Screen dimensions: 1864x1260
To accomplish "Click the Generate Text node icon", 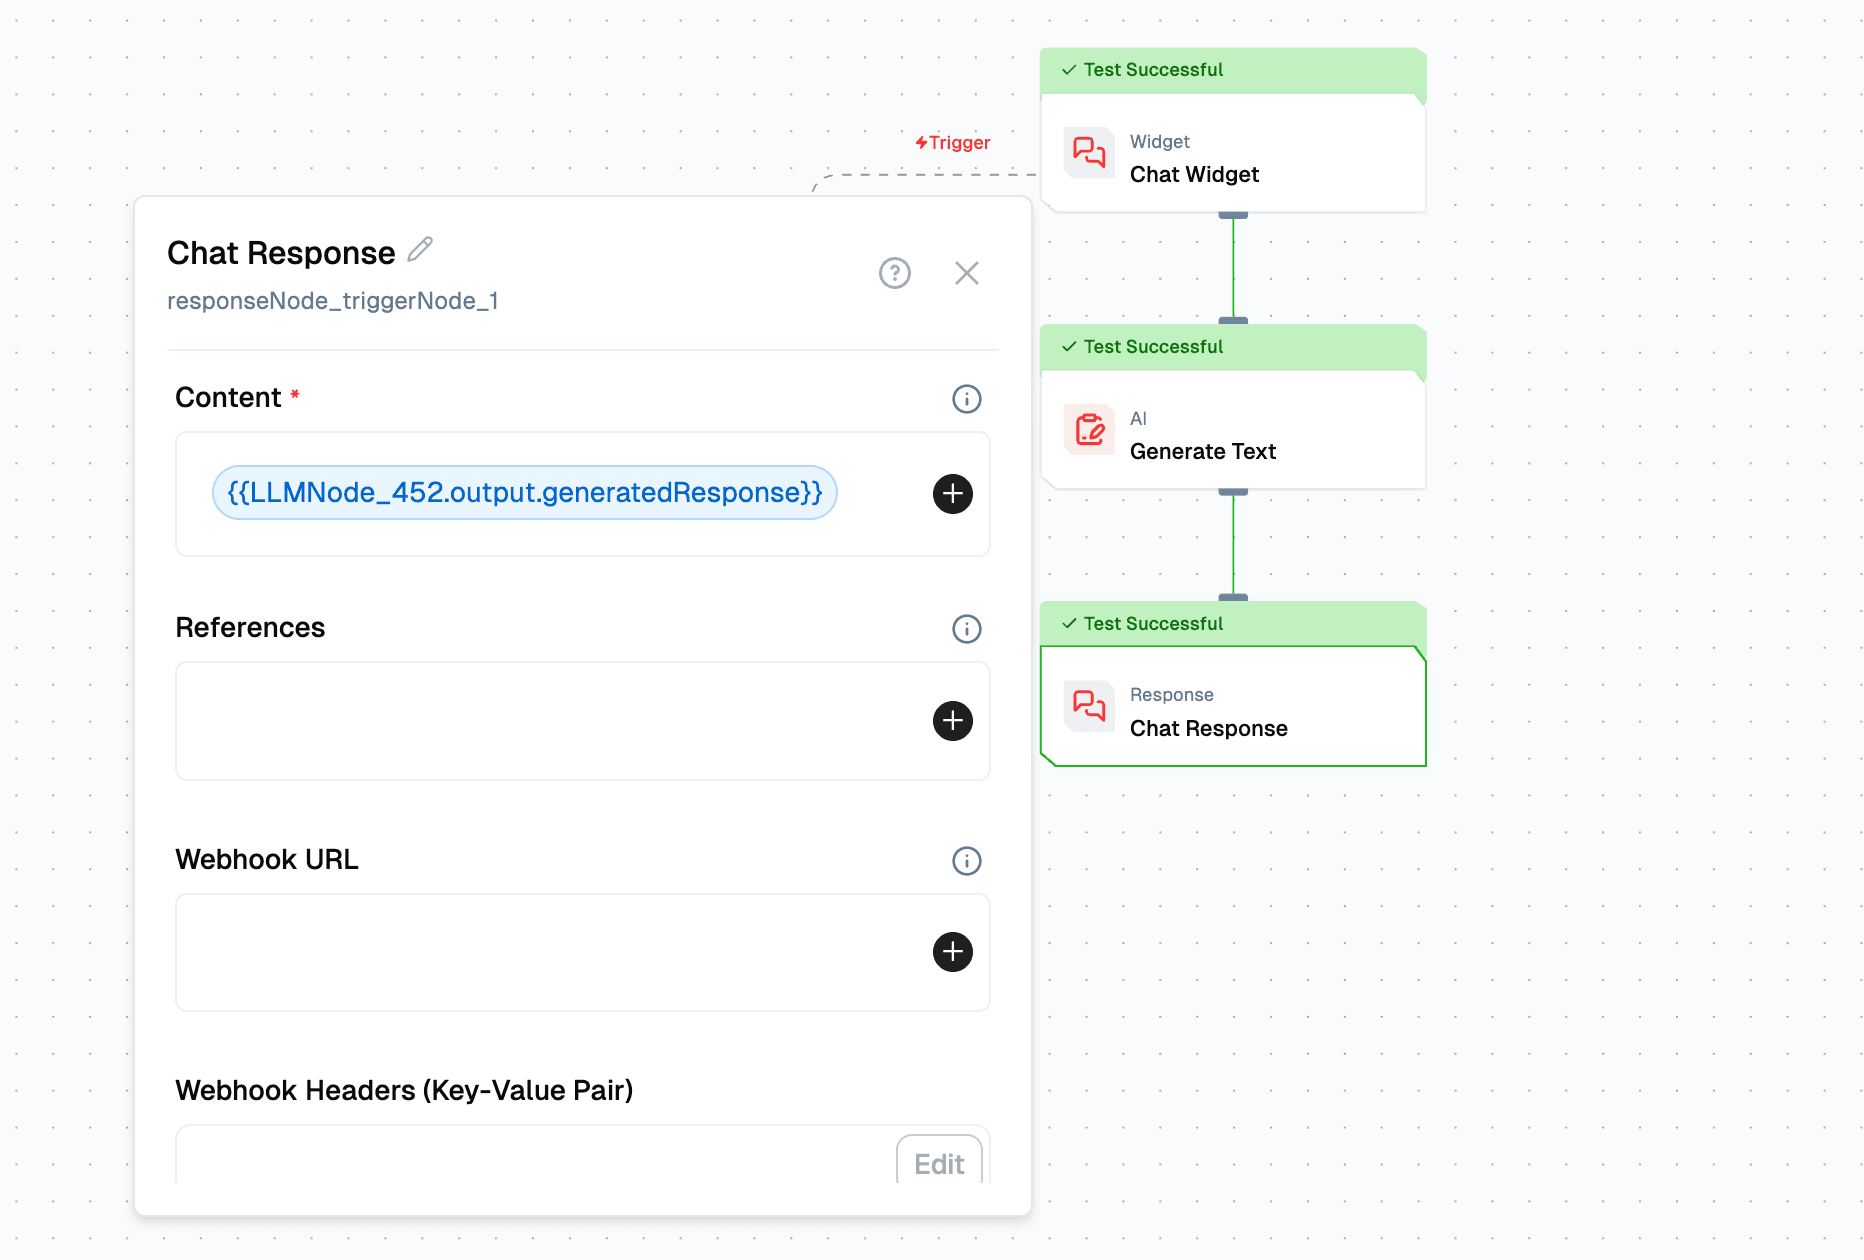I will (1089, 430).
